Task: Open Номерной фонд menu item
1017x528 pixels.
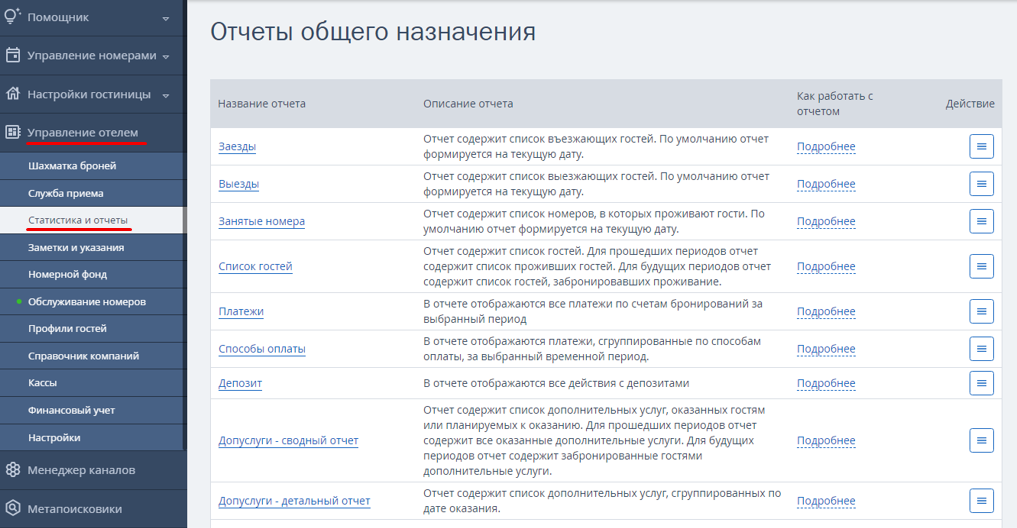Action: tap(93, 274)
